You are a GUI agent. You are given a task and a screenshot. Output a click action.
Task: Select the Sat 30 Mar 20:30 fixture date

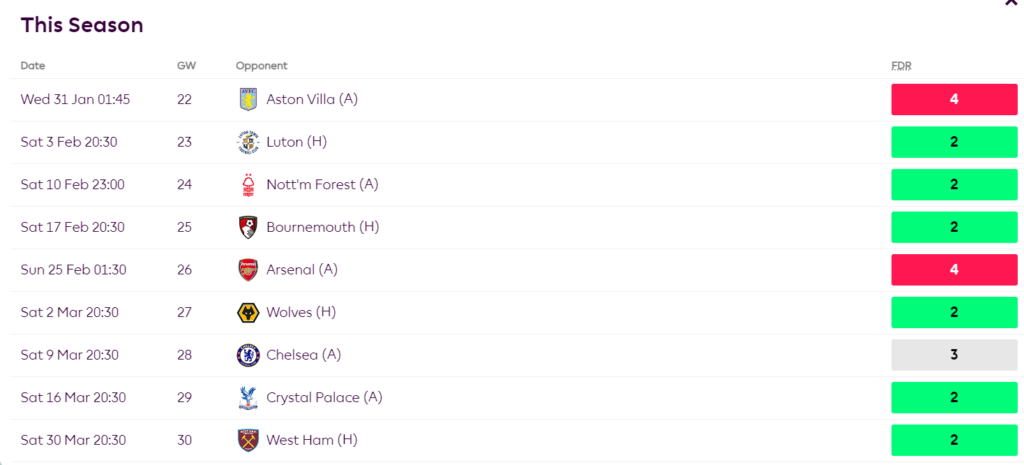tap(75, 440)
